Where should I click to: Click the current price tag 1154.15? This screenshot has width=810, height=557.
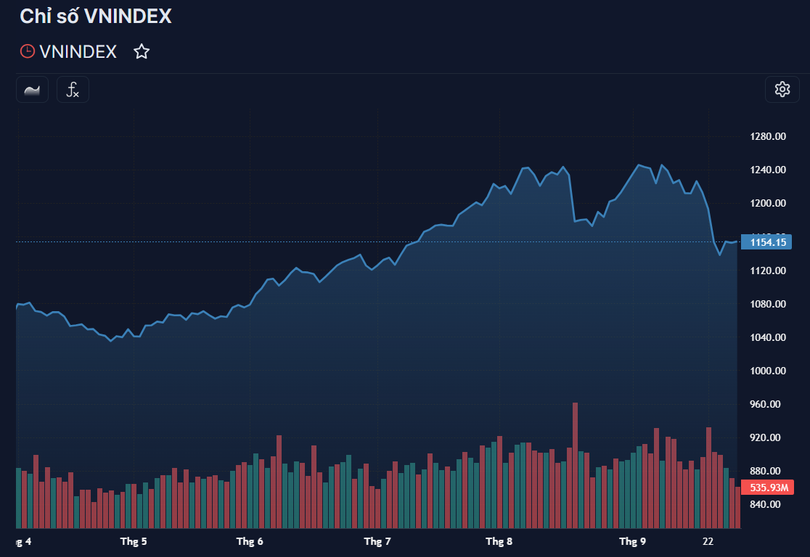click(x=769, y=242)
